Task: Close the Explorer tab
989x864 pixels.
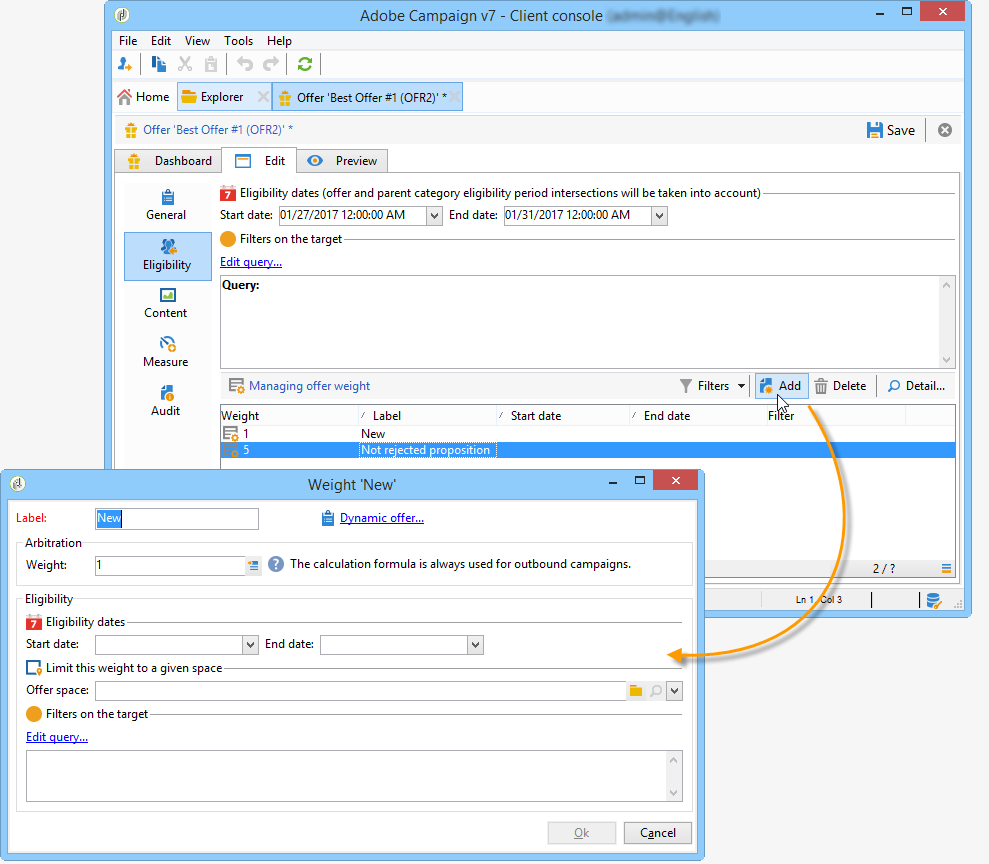Action: [263, 96]
